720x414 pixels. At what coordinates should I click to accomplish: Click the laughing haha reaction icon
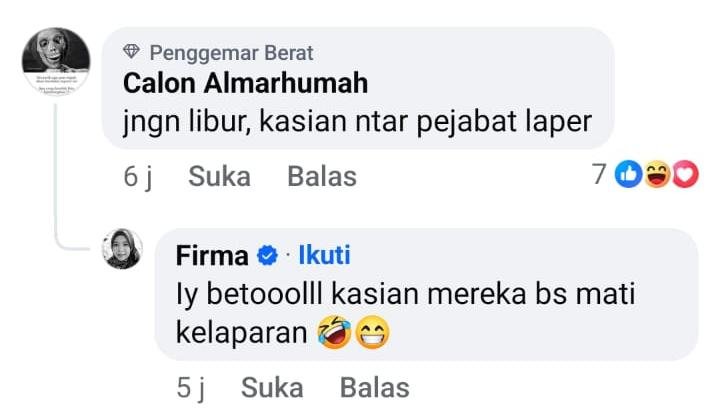click(657, 174)
